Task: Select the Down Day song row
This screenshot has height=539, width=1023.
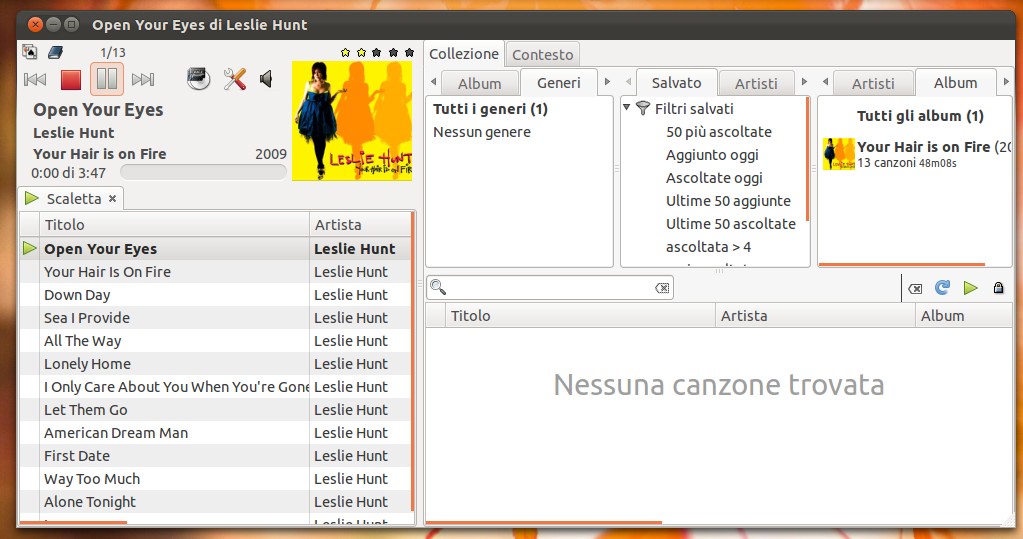Action: click(x=215, y=295)
